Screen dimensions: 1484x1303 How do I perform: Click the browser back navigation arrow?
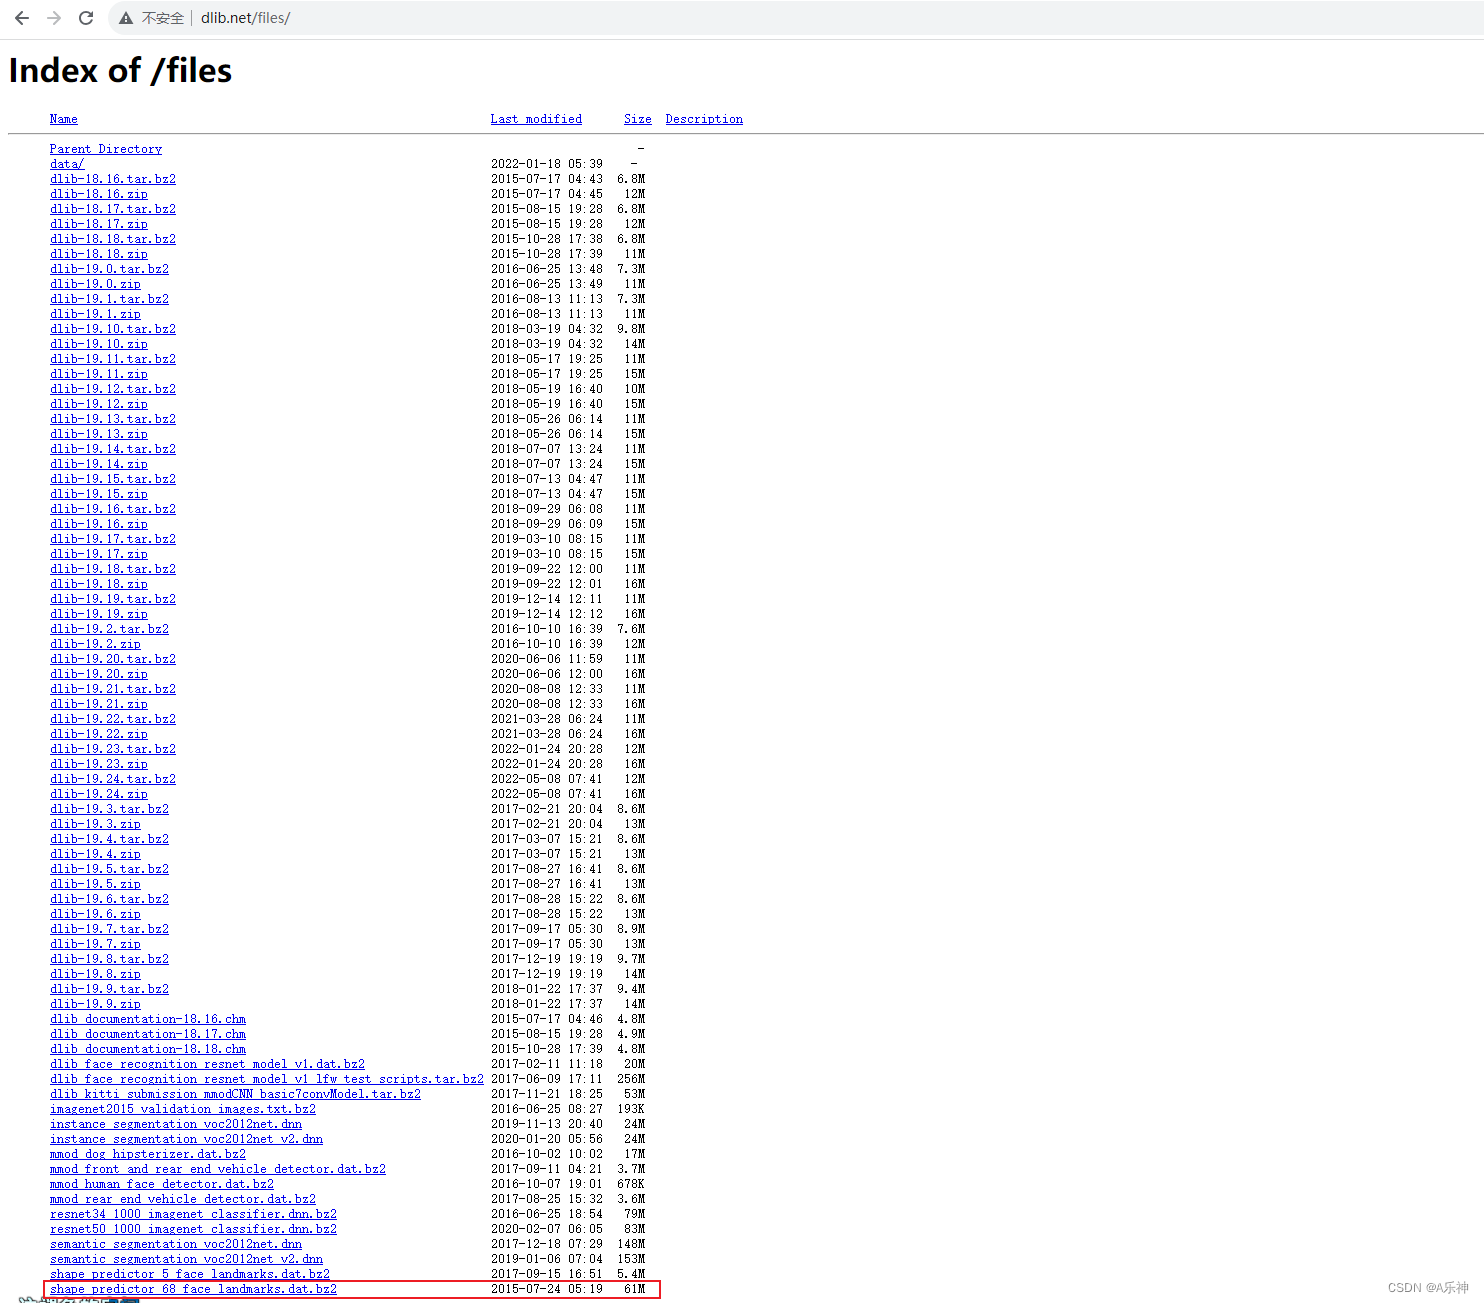(x=22, y=17)
